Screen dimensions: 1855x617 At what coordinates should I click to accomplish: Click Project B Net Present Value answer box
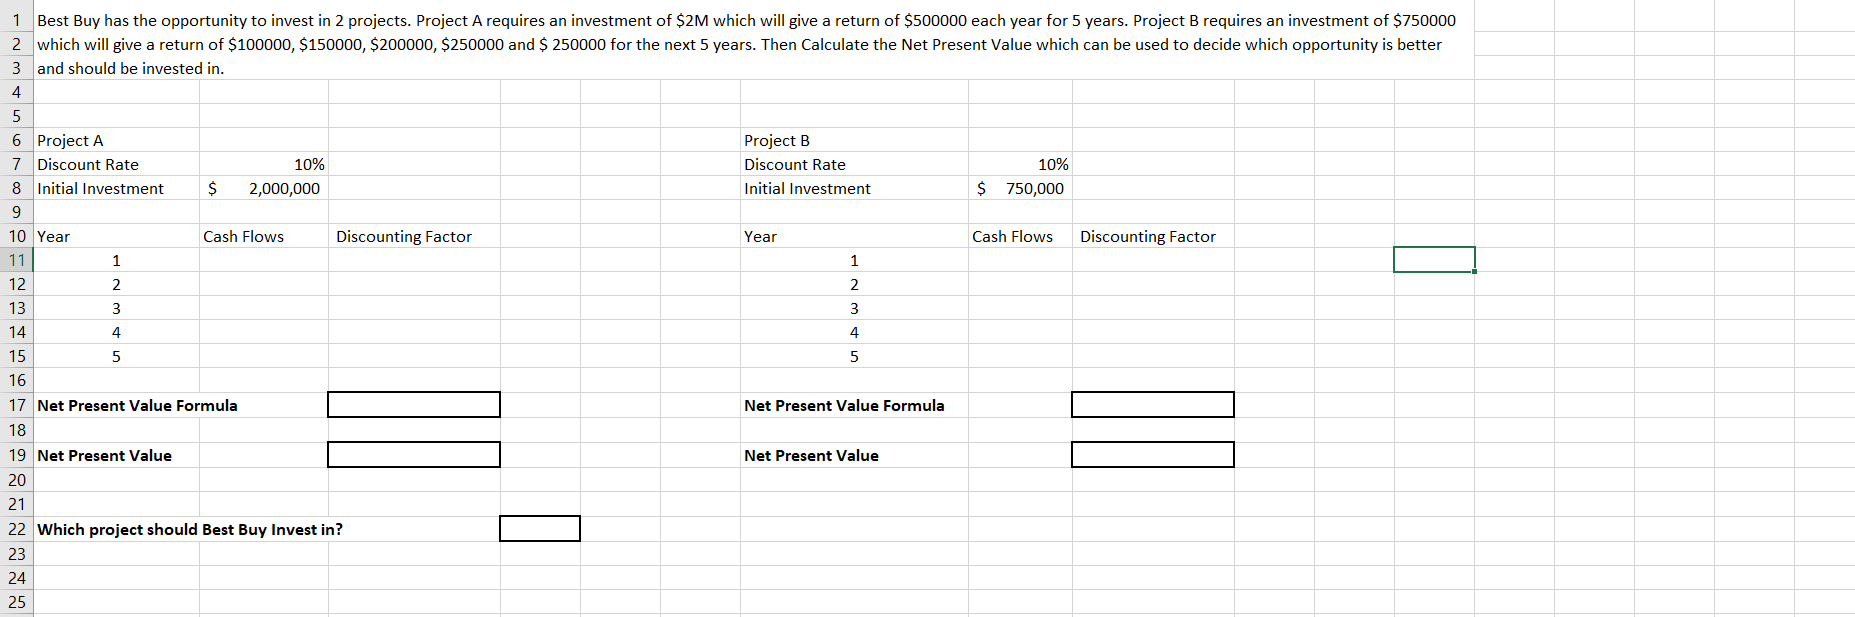tap(1153, 455)
